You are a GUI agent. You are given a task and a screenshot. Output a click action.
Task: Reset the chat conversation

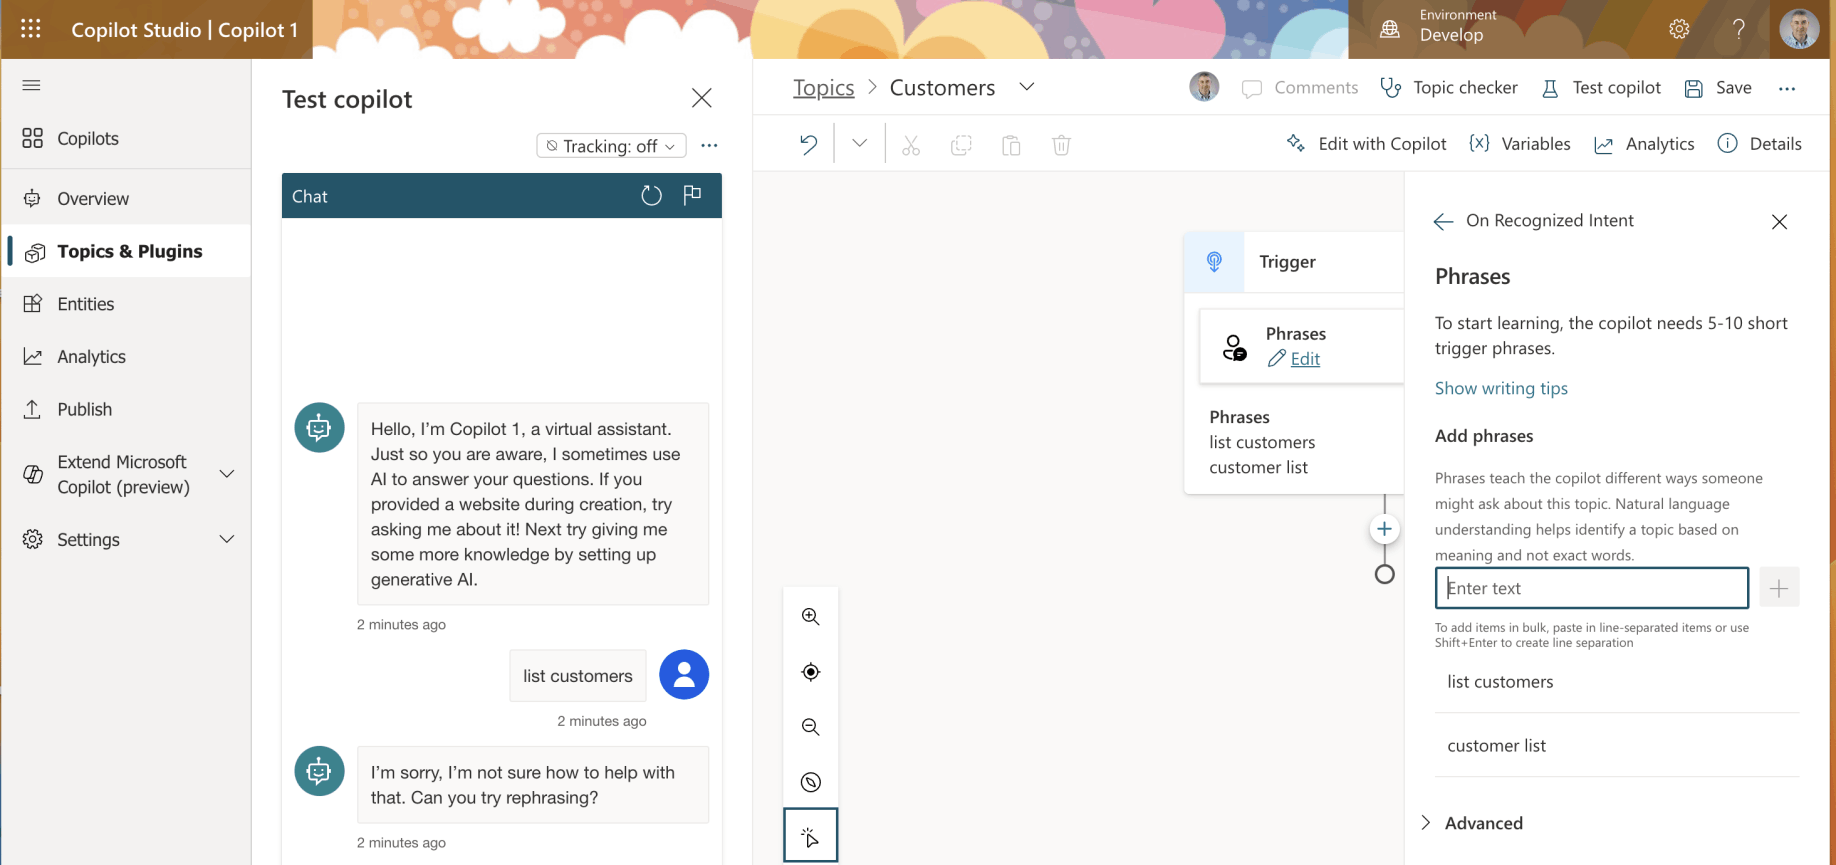[651, 196]
